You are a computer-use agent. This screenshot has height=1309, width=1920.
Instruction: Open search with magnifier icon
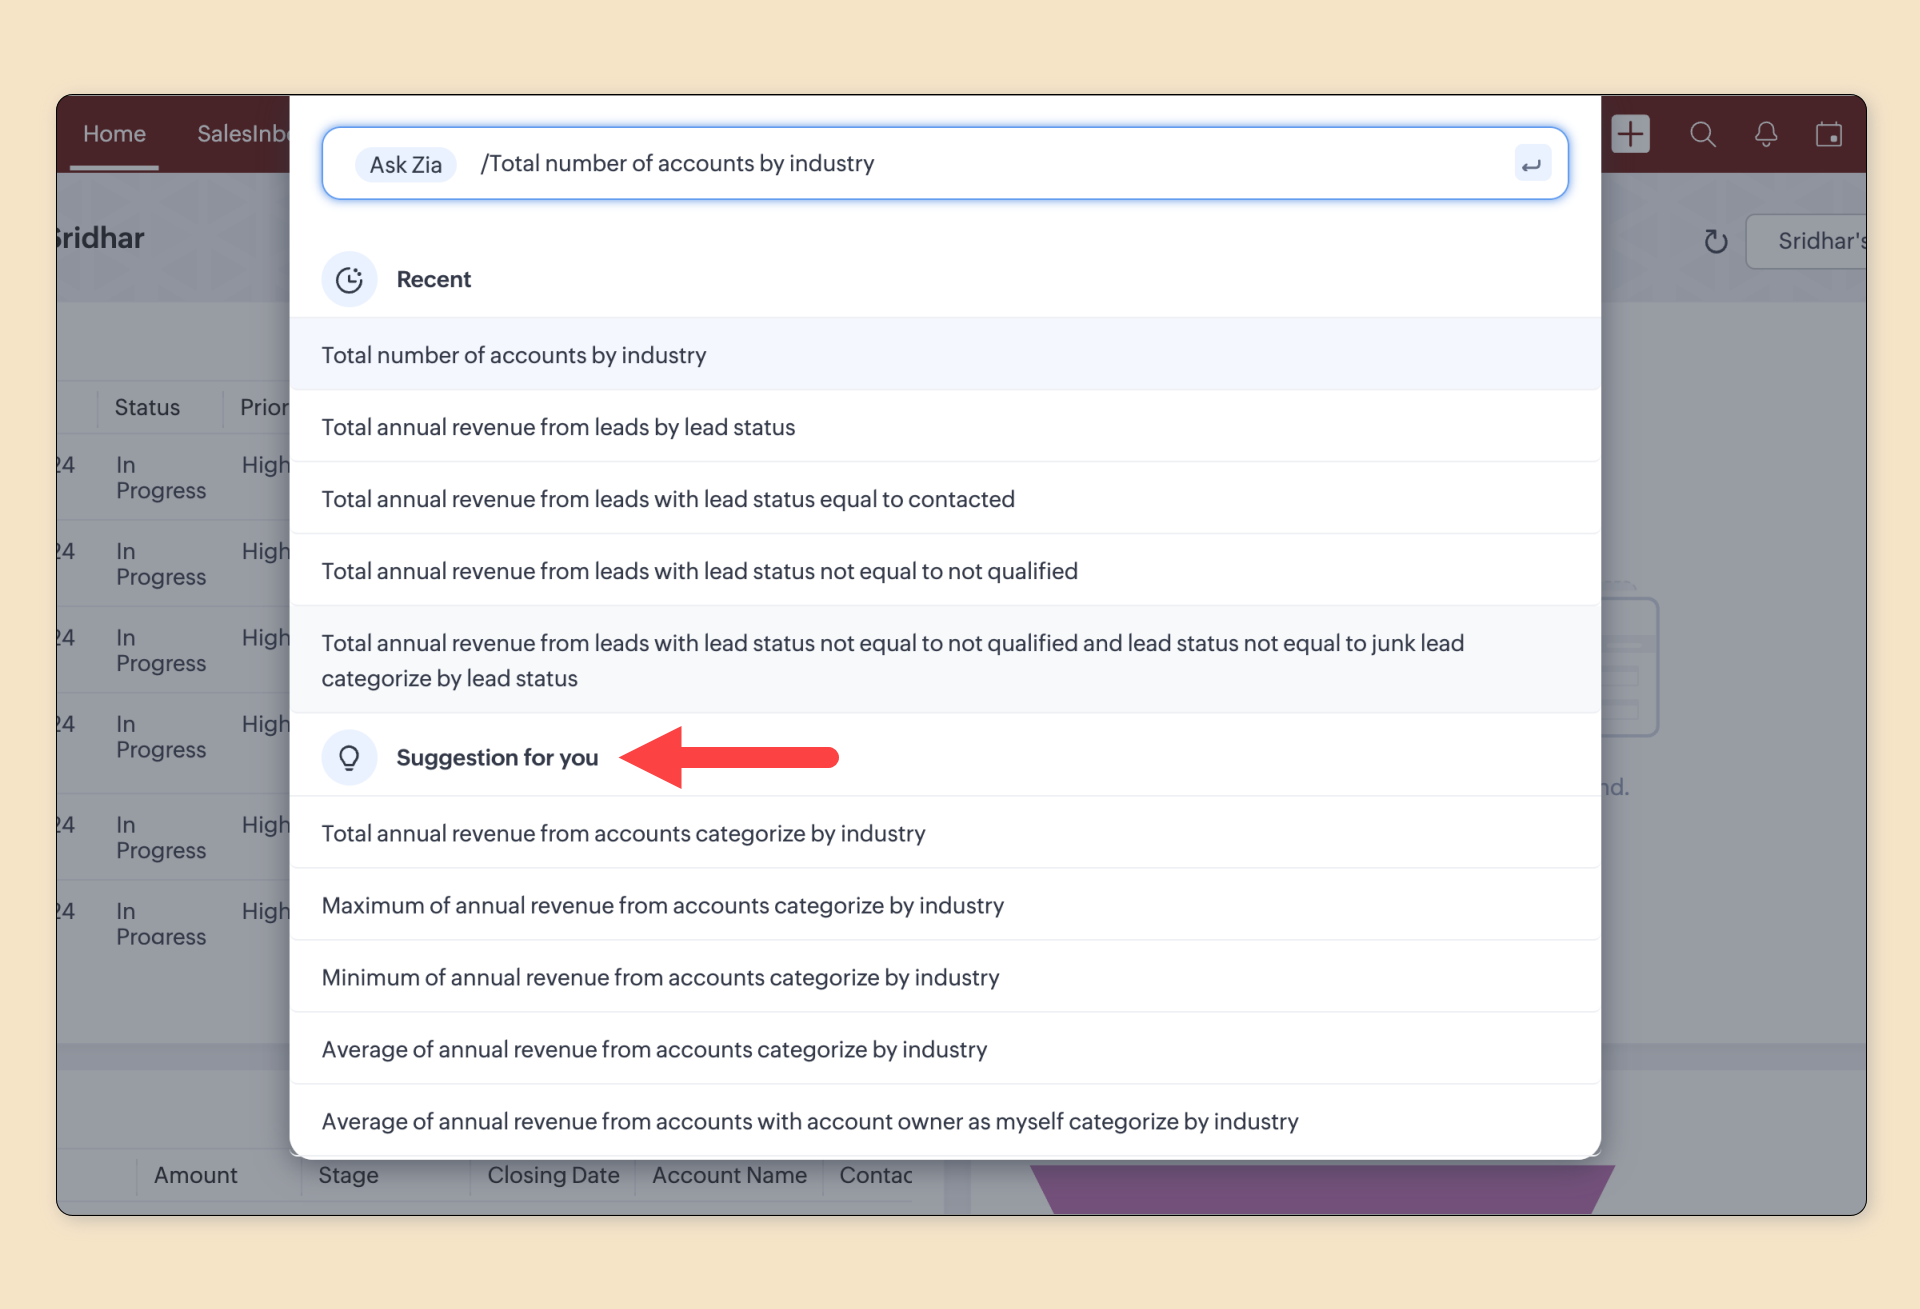click(x=1702, y=134)
